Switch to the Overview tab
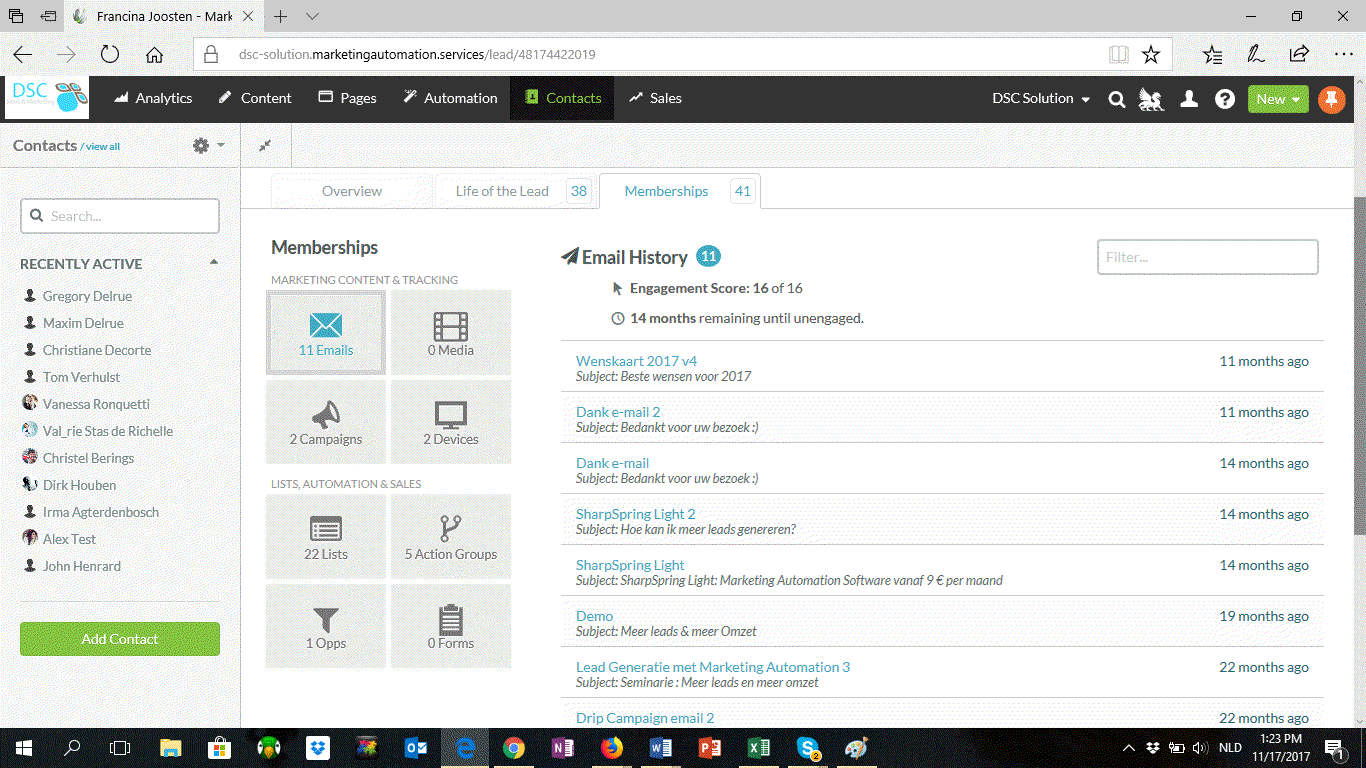 coord(351,190)
